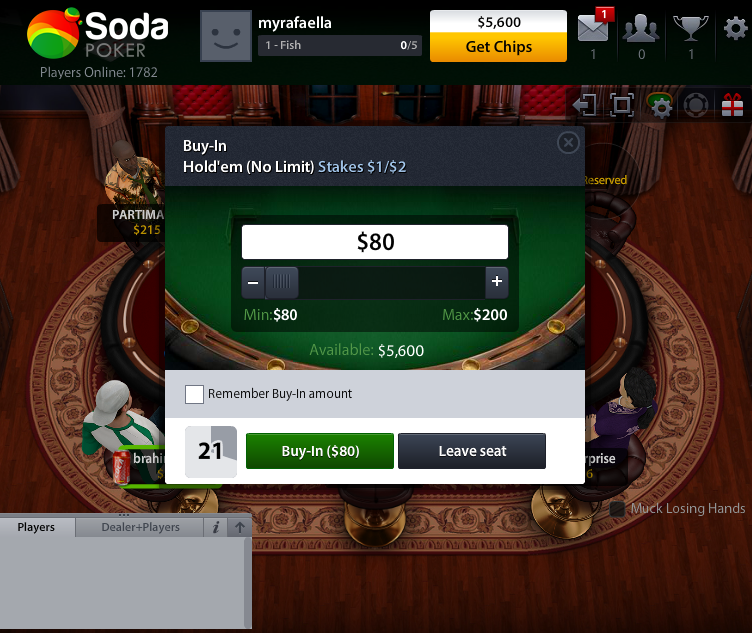
Task: Open chat info button
Action: (x=216, y=528)
